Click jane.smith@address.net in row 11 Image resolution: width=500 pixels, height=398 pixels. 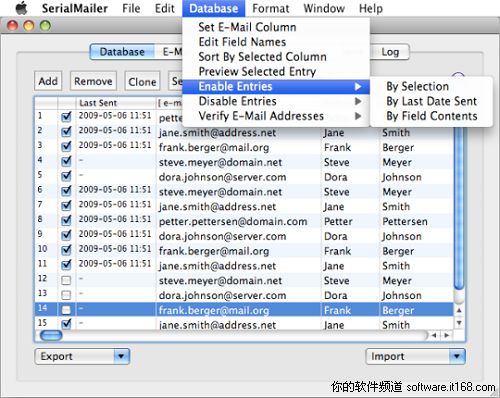217,266
